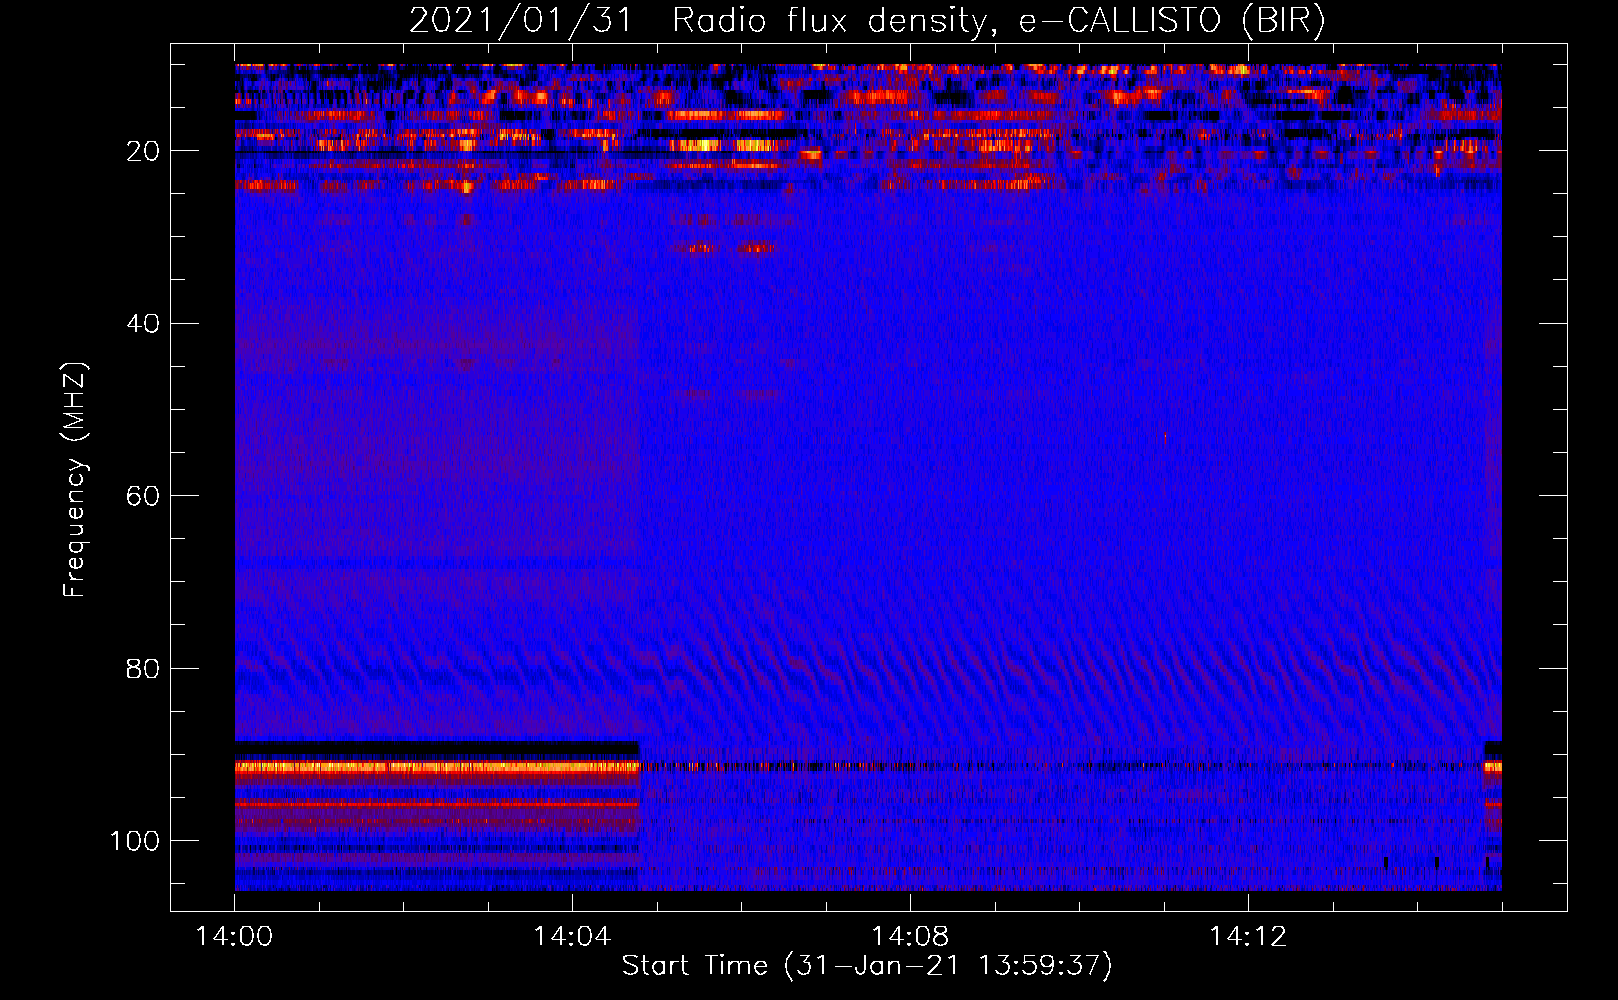The width and height of the screenshot is (1618, 1000).
Task: Click the plot title "2021/01/31 Radio flux density, e-CALLISTO (BIR)"
Action: [x=867, y=21]
